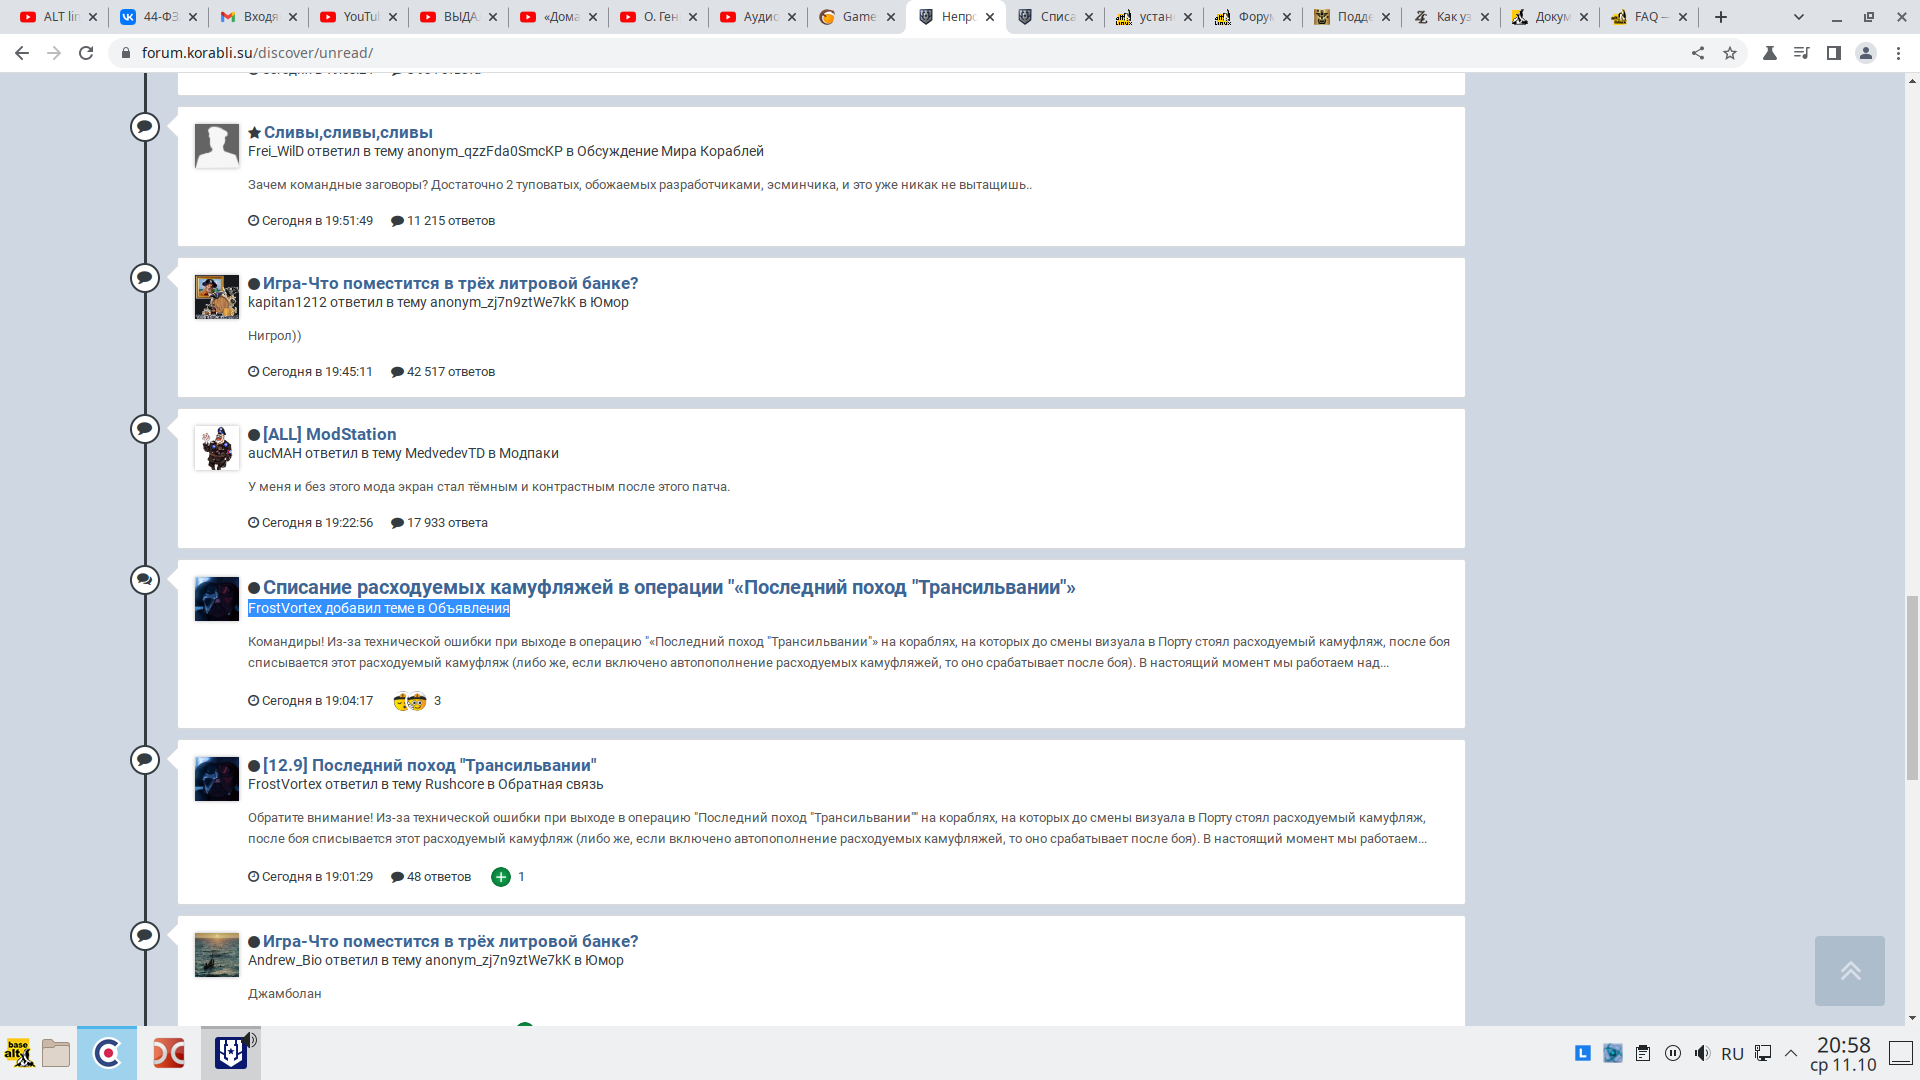Open the Chrome three-dot menu
1920x1080 pixels.
pyautogui.click(x=1898, y=53)
